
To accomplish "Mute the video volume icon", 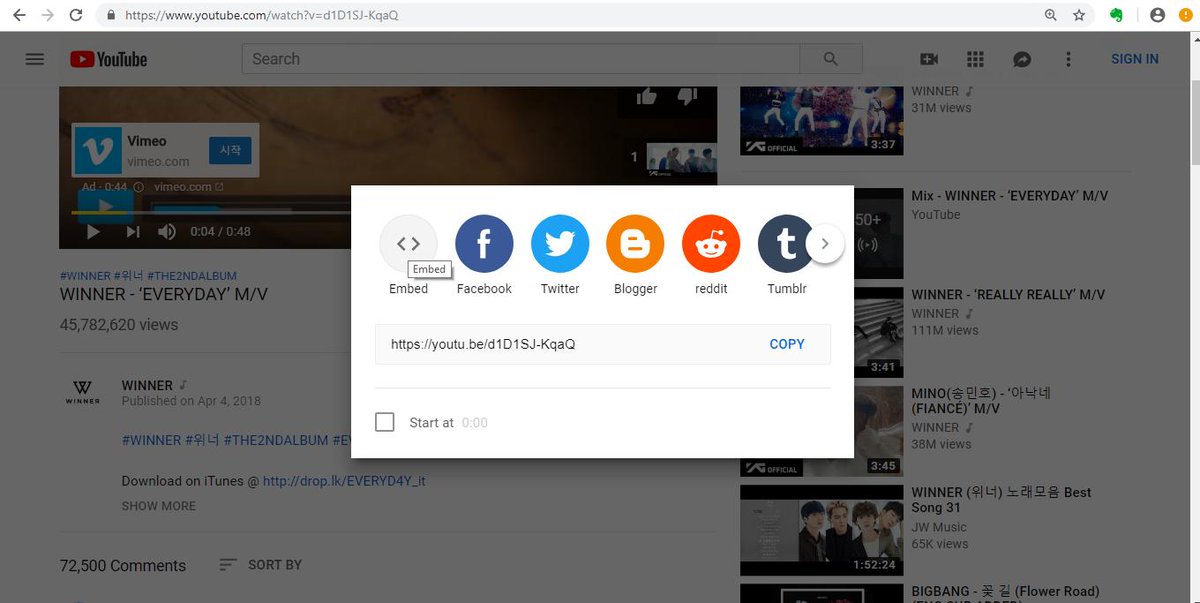I will point(167,231).
